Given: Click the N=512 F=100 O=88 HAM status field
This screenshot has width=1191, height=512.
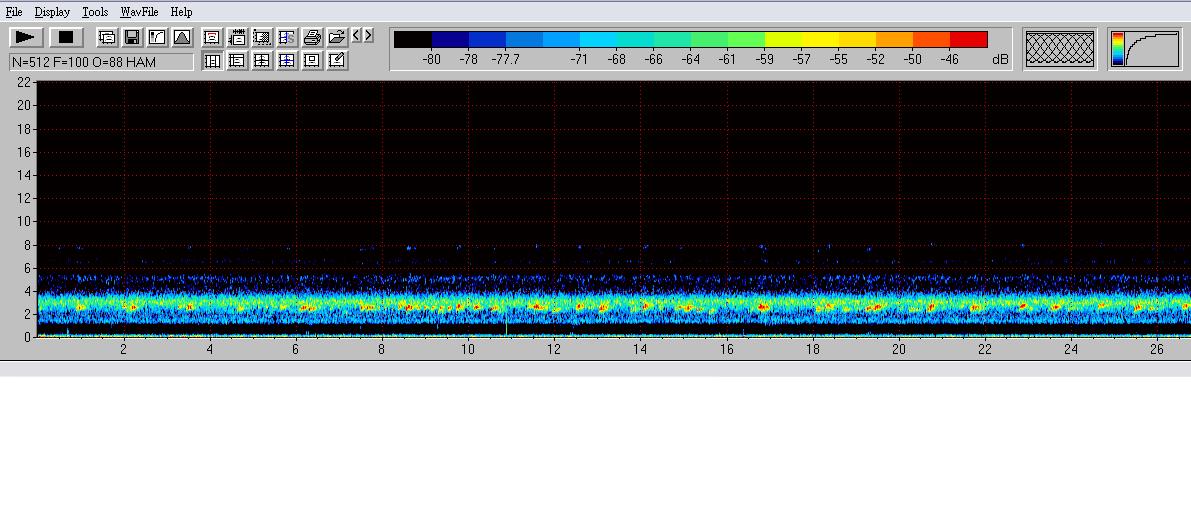Looking at the screenshot, I should pos(102,62).
